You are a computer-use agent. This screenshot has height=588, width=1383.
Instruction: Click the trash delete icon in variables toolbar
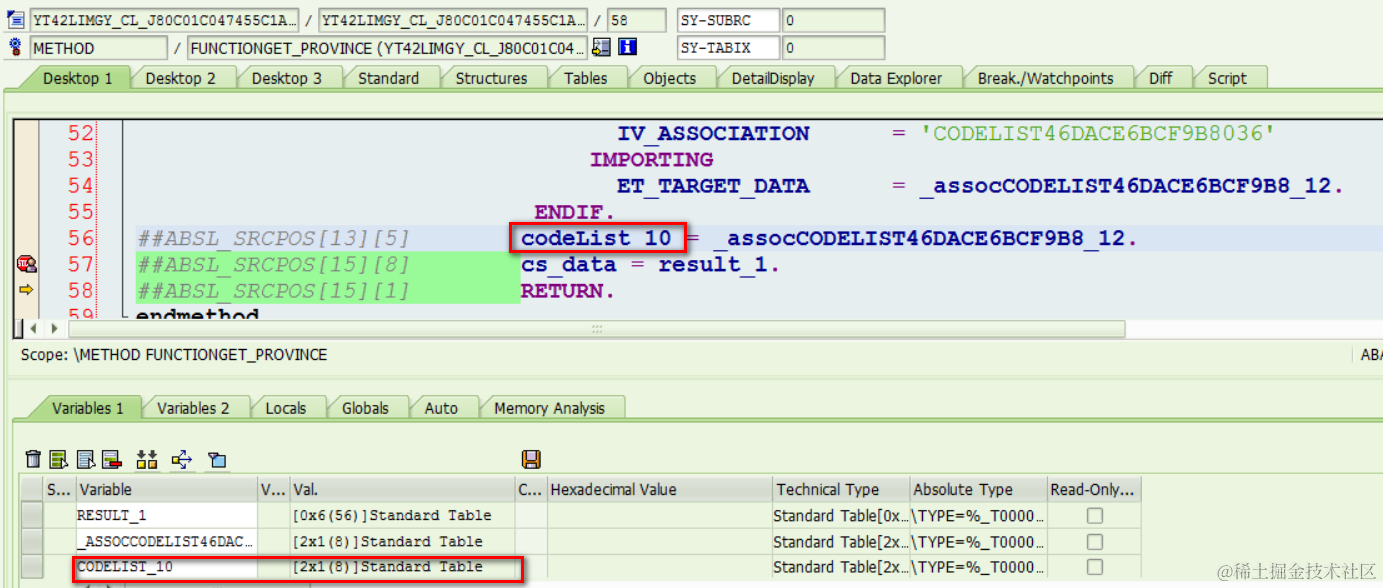[33, 459]
